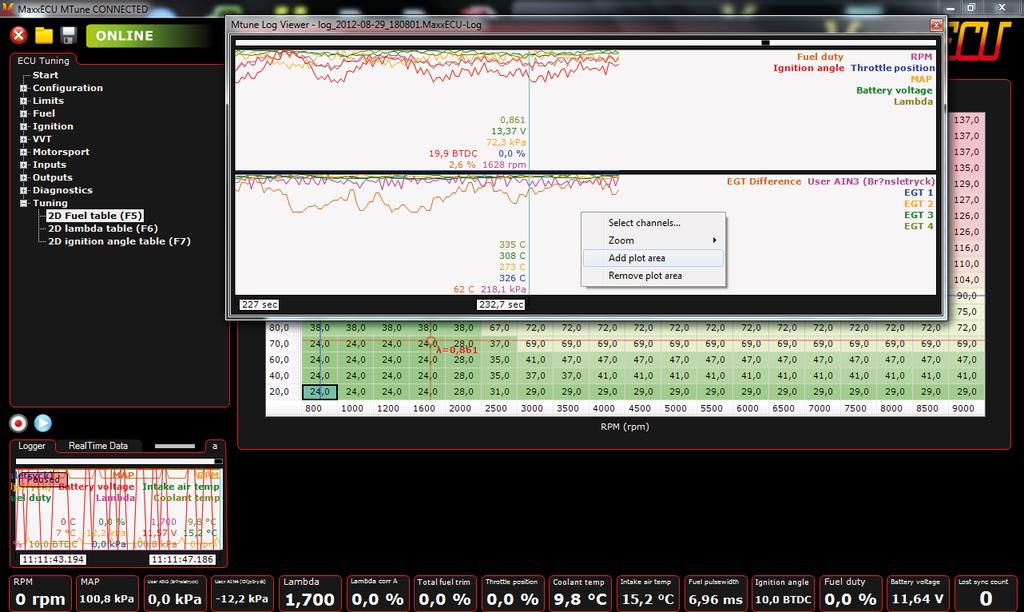Click the Ignition angle legend label
1024x612 pixels.
pos(808,68)
